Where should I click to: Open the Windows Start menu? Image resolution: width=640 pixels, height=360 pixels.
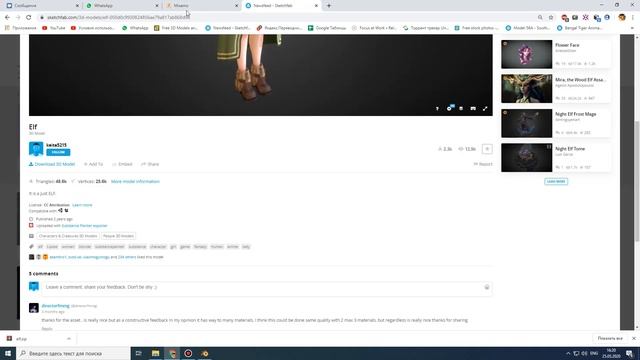click(x=8, y=353)
